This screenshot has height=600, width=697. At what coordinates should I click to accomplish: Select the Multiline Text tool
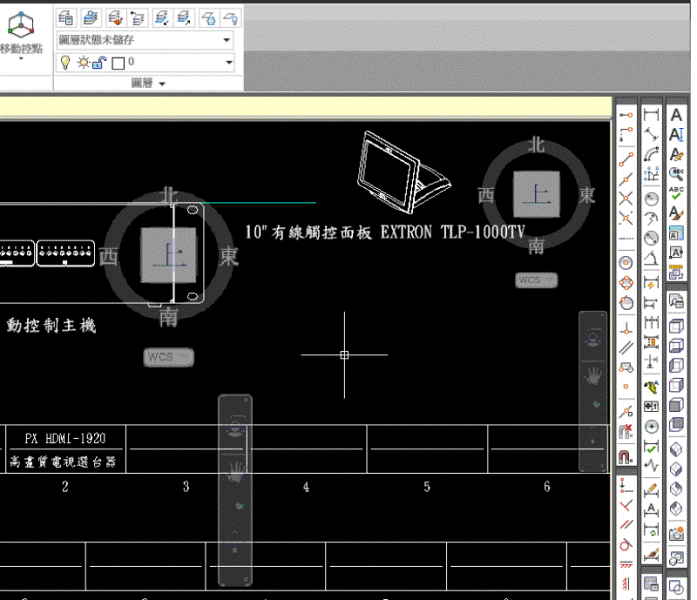pos(677,115)
